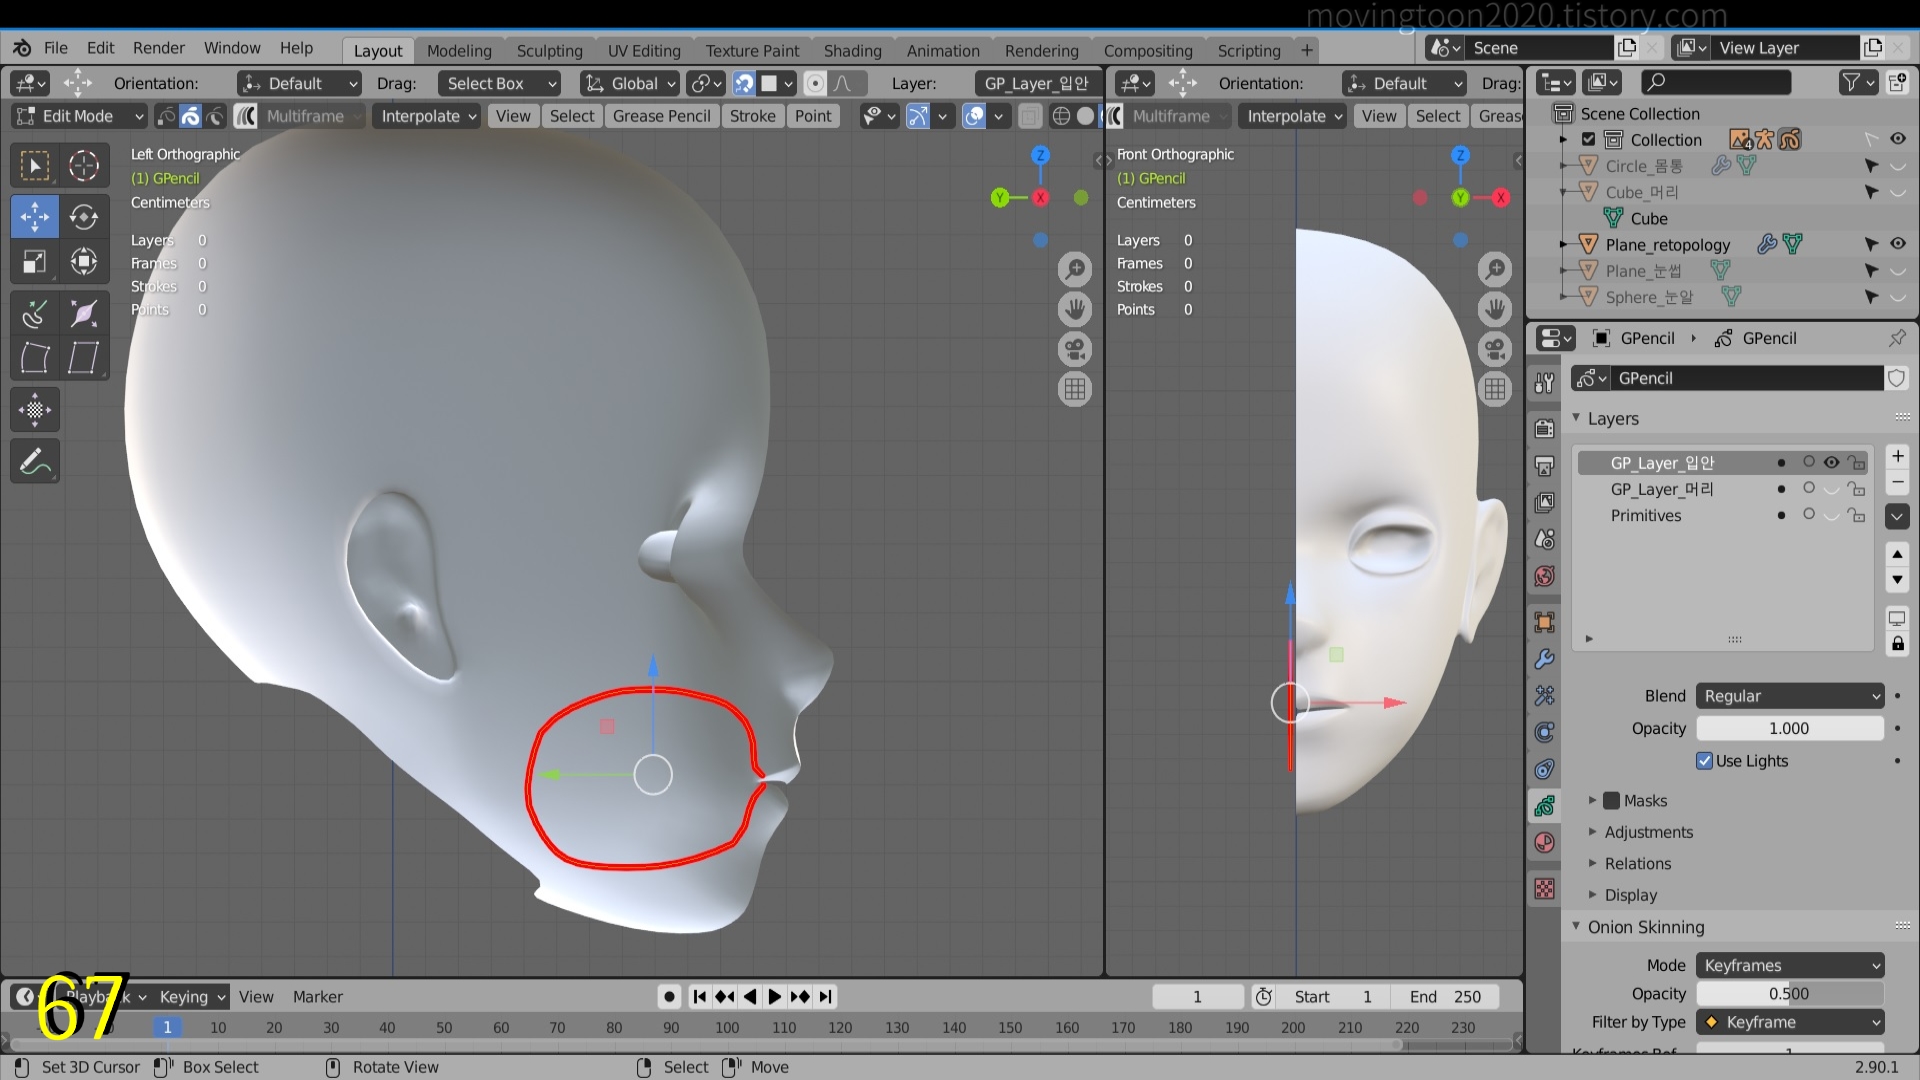Jump to the end frame button
1920x1080 pixels.
click(x=825, y=997)
